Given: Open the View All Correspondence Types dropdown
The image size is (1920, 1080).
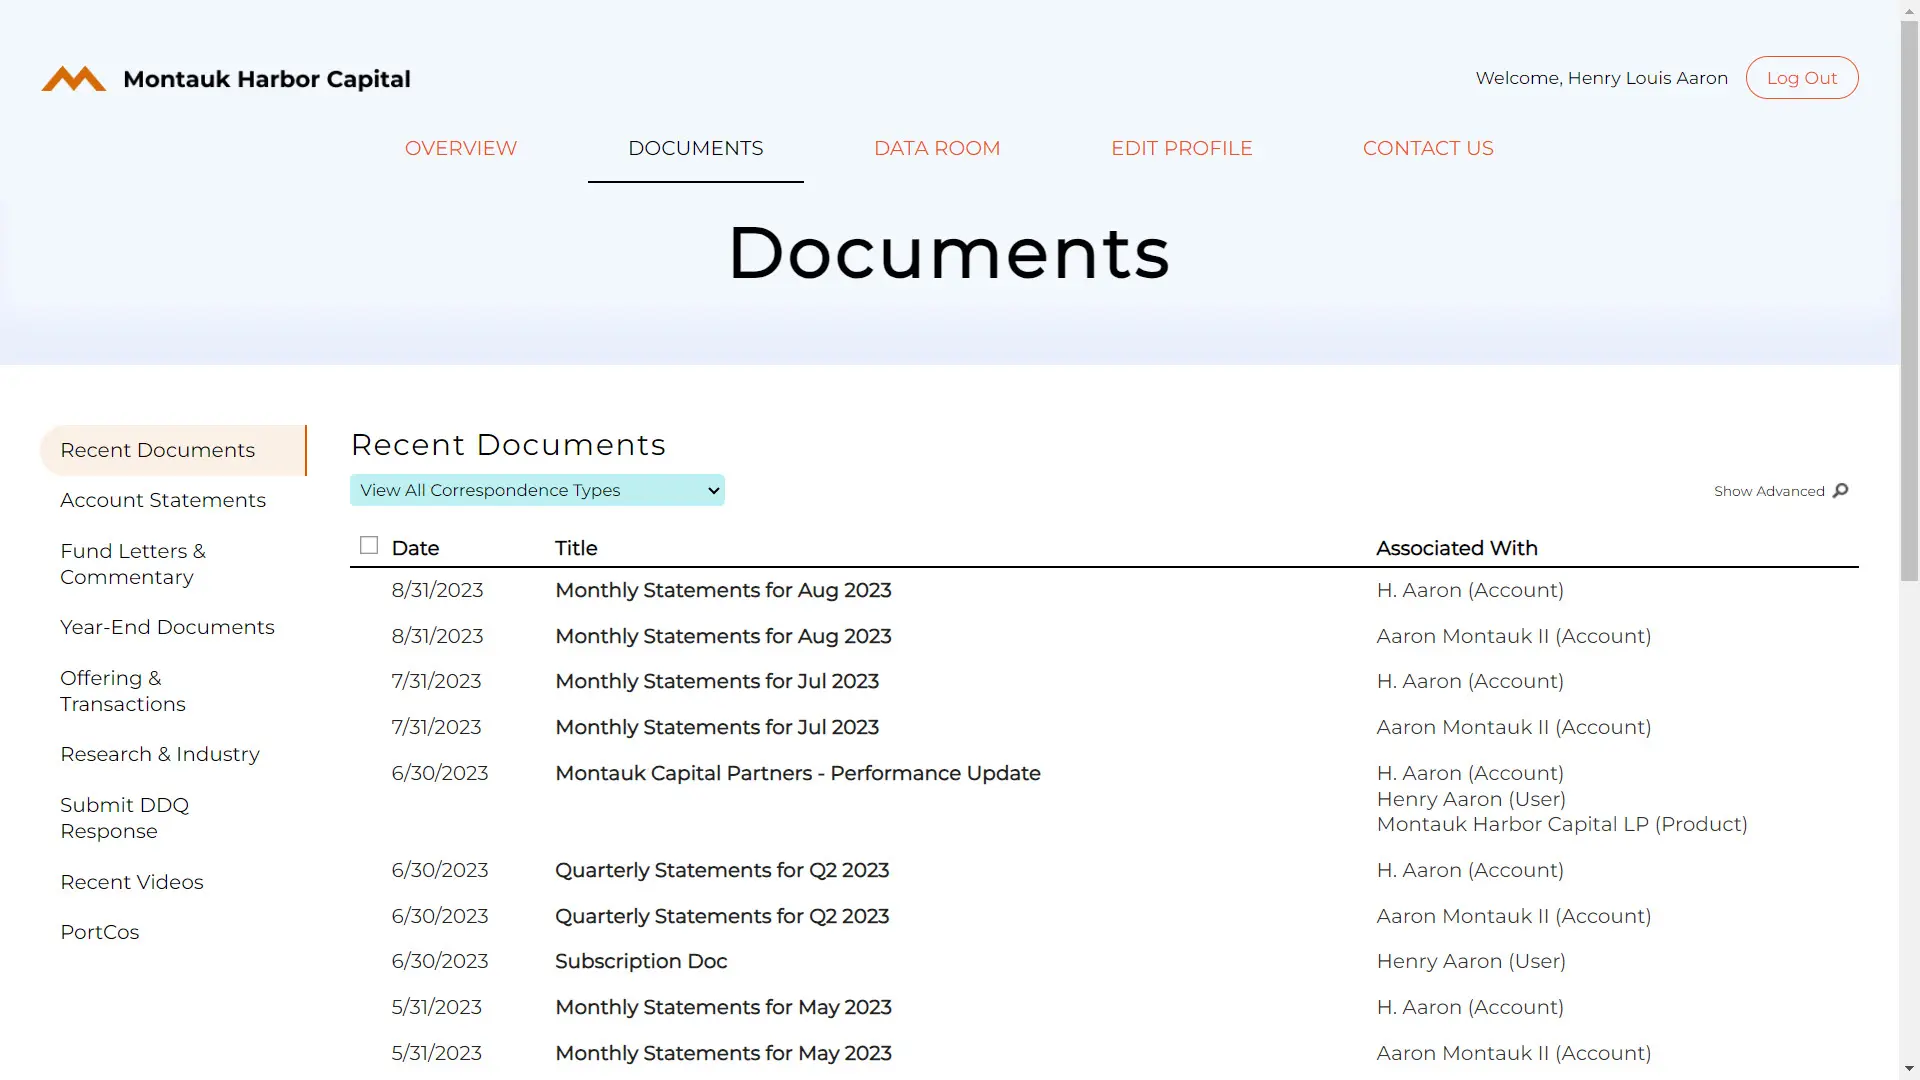Looking at the screenshot, I should pyautogui.click(x=537, y=490).
